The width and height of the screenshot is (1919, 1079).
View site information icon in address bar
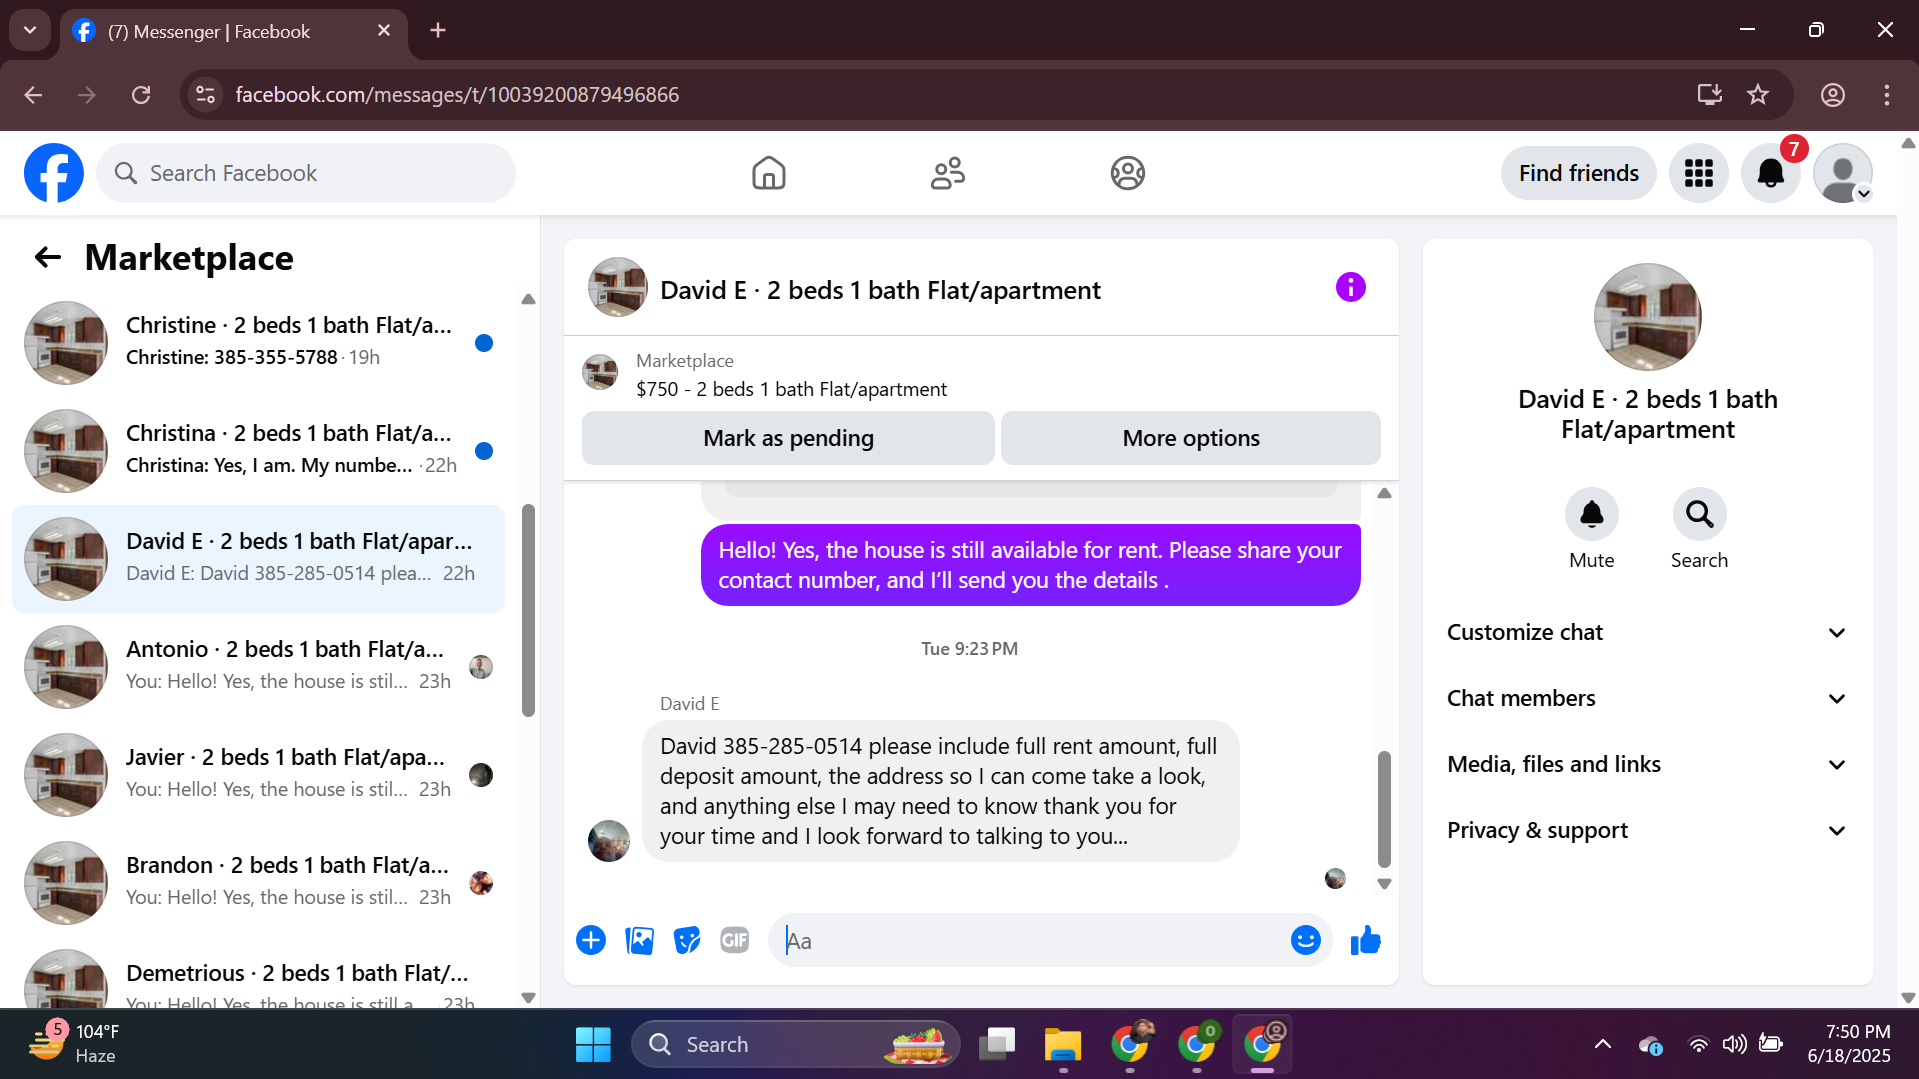tap(205, 94)
